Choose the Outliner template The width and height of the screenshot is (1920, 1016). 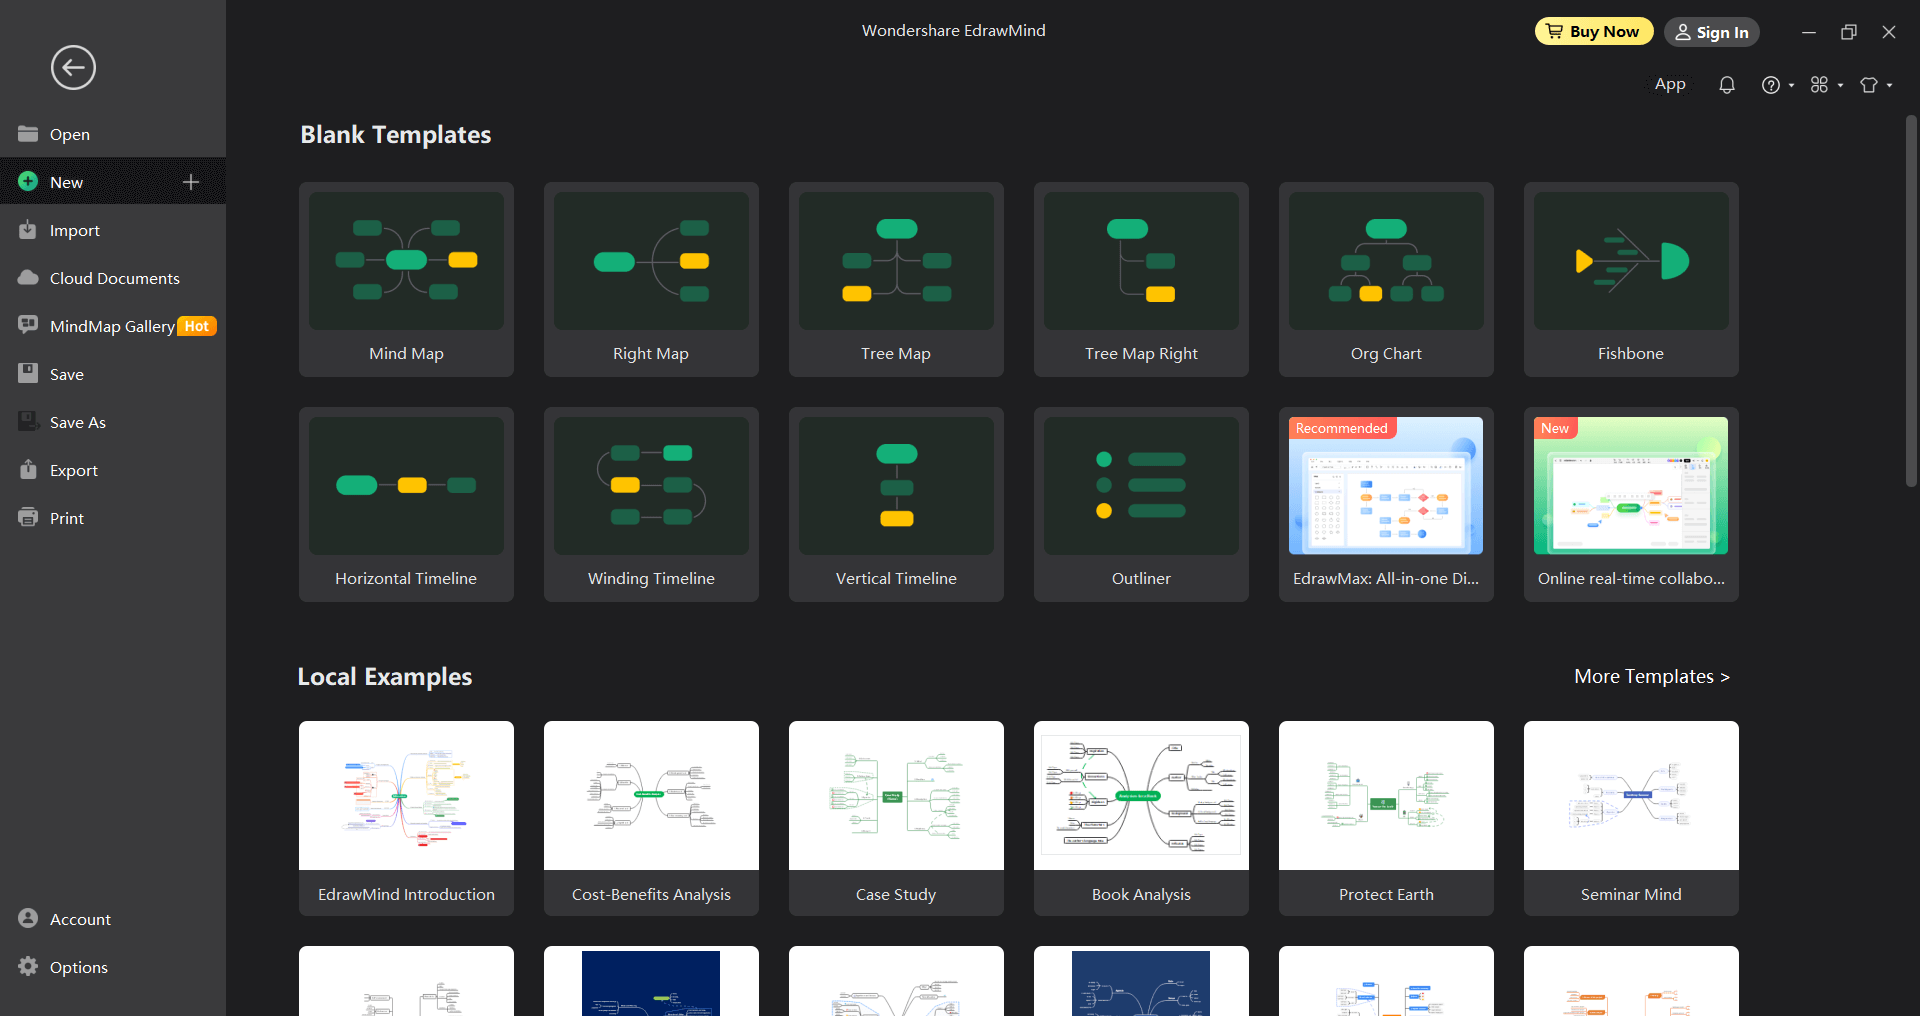(1141, 504)
